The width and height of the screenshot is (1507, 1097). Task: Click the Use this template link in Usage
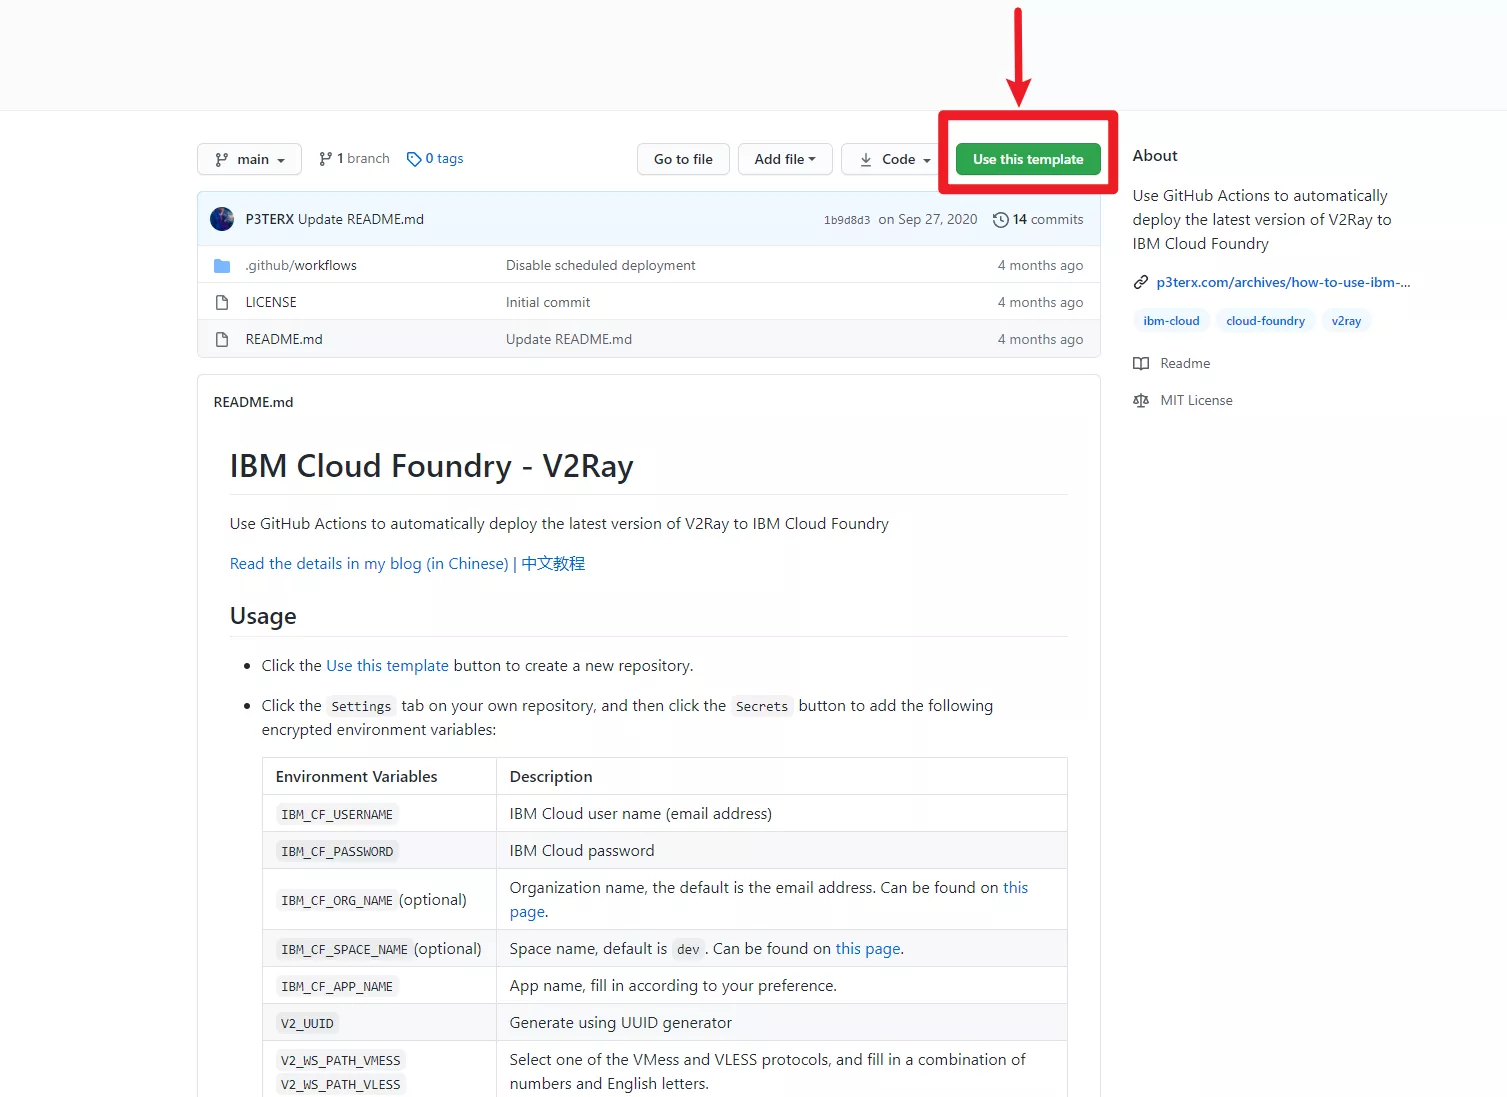point(387,665)
